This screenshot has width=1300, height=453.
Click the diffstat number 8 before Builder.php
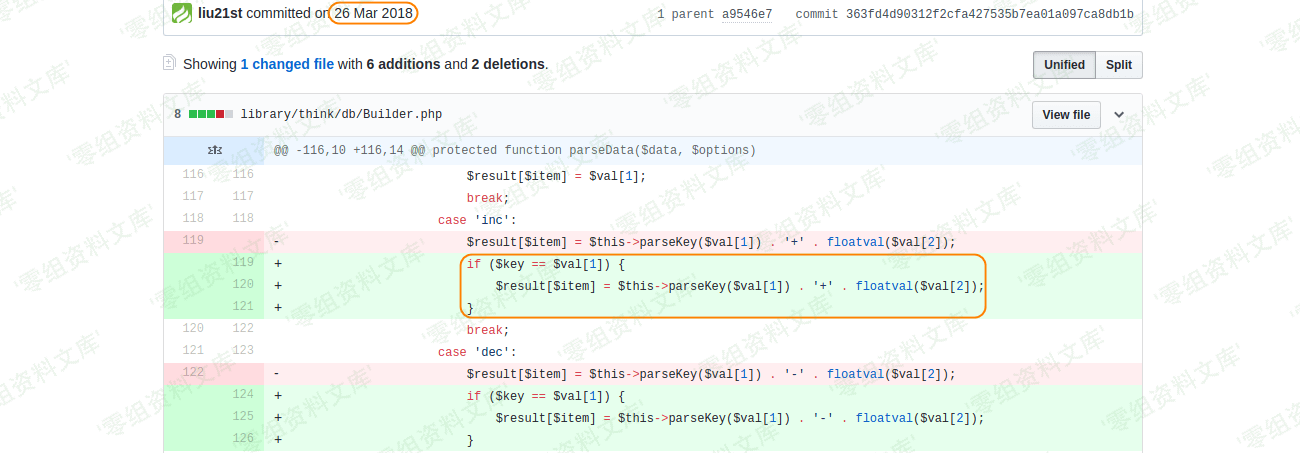178,114
